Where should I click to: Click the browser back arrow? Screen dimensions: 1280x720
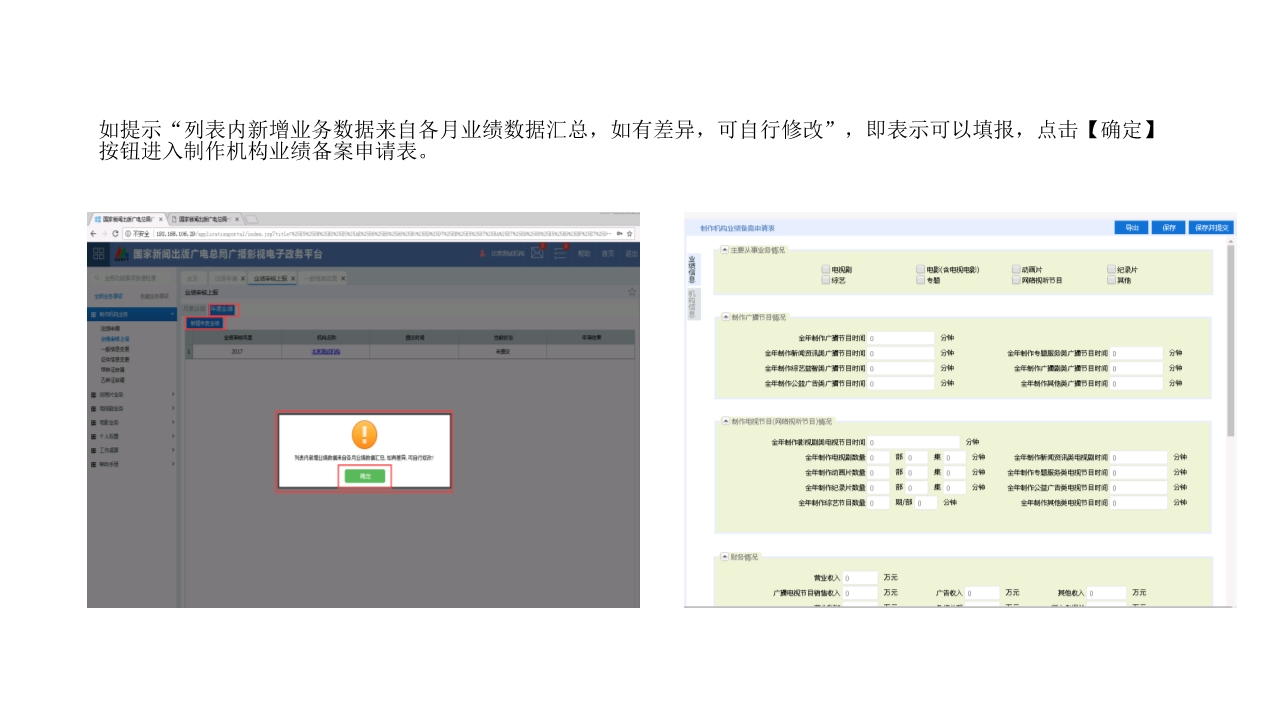(92, 233)
